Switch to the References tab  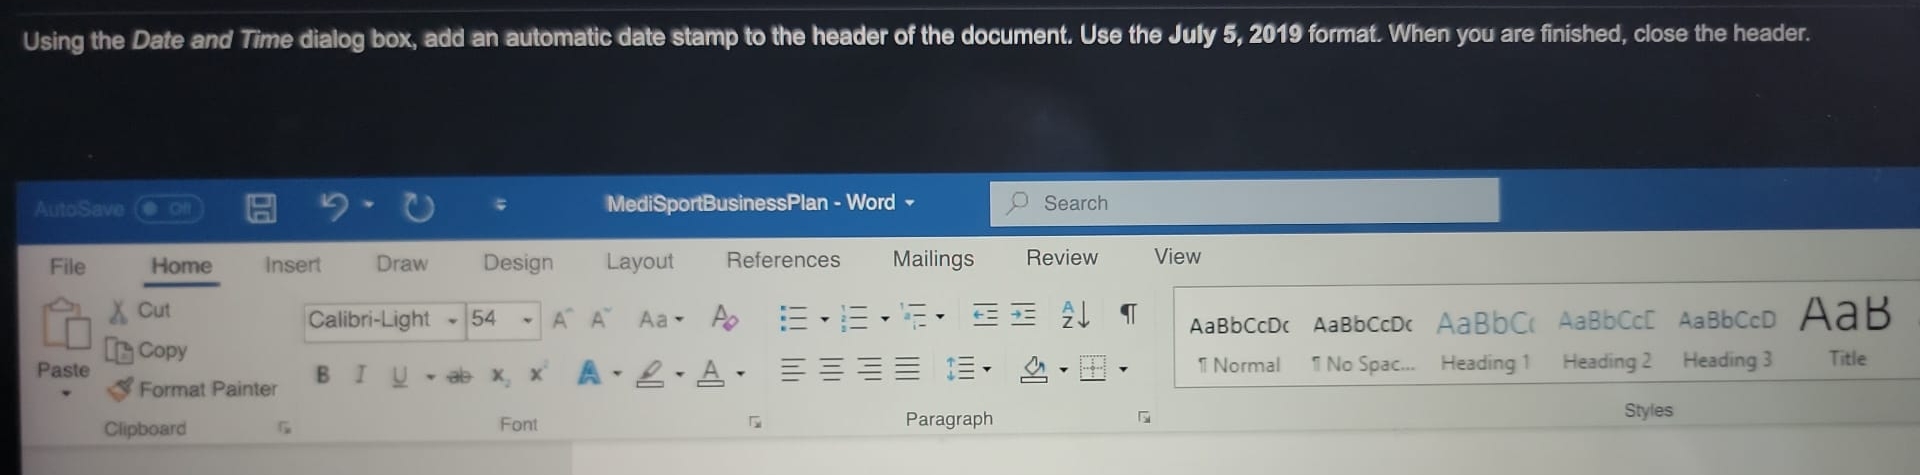pyautogui.click(x=783, y=260)
